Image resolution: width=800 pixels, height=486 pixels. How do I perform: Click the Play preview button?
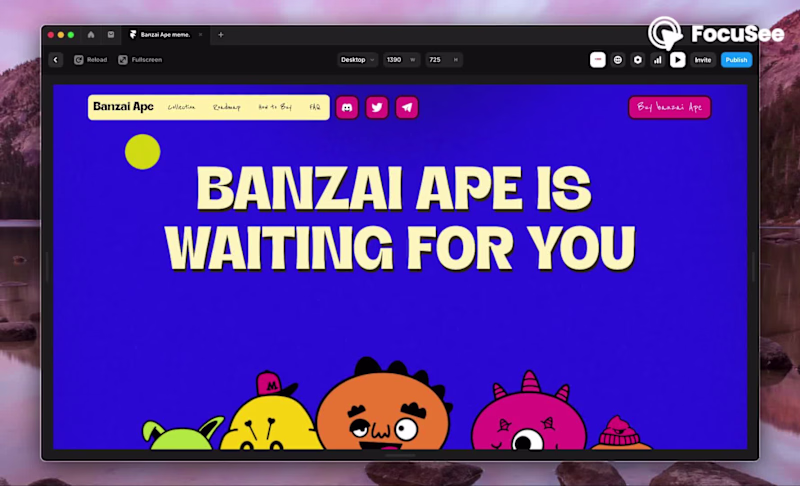[x=678, y=60]
